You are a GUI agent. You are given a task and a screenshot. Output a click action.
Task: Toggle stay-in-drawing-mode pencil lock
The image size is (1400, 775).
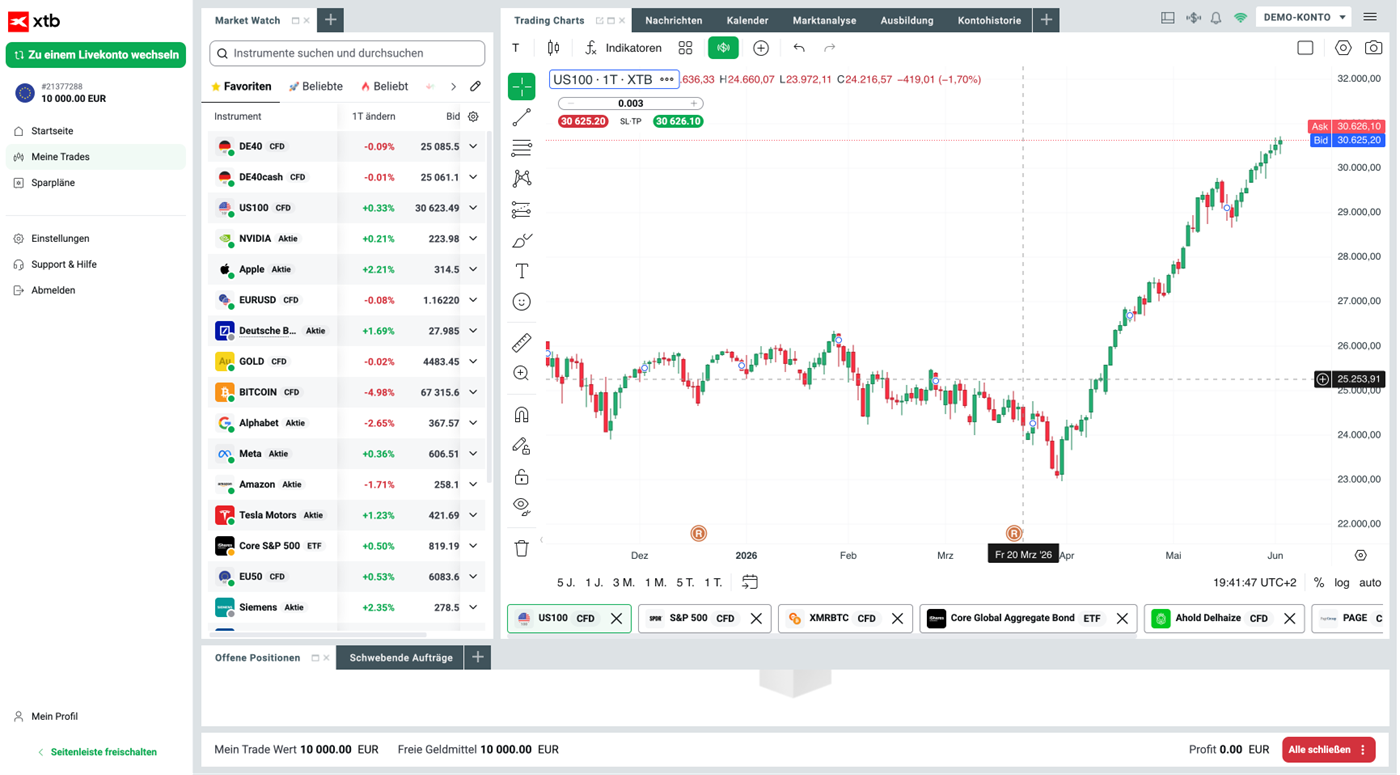point(521,446)
